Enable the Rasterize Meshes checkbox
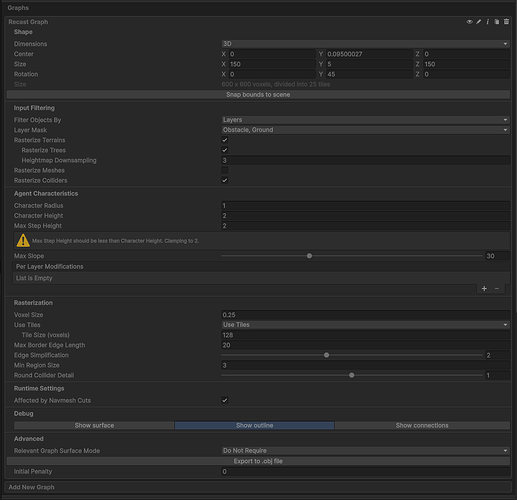Image resolution: width=517 pixels, height=500 pixels. 225,170
